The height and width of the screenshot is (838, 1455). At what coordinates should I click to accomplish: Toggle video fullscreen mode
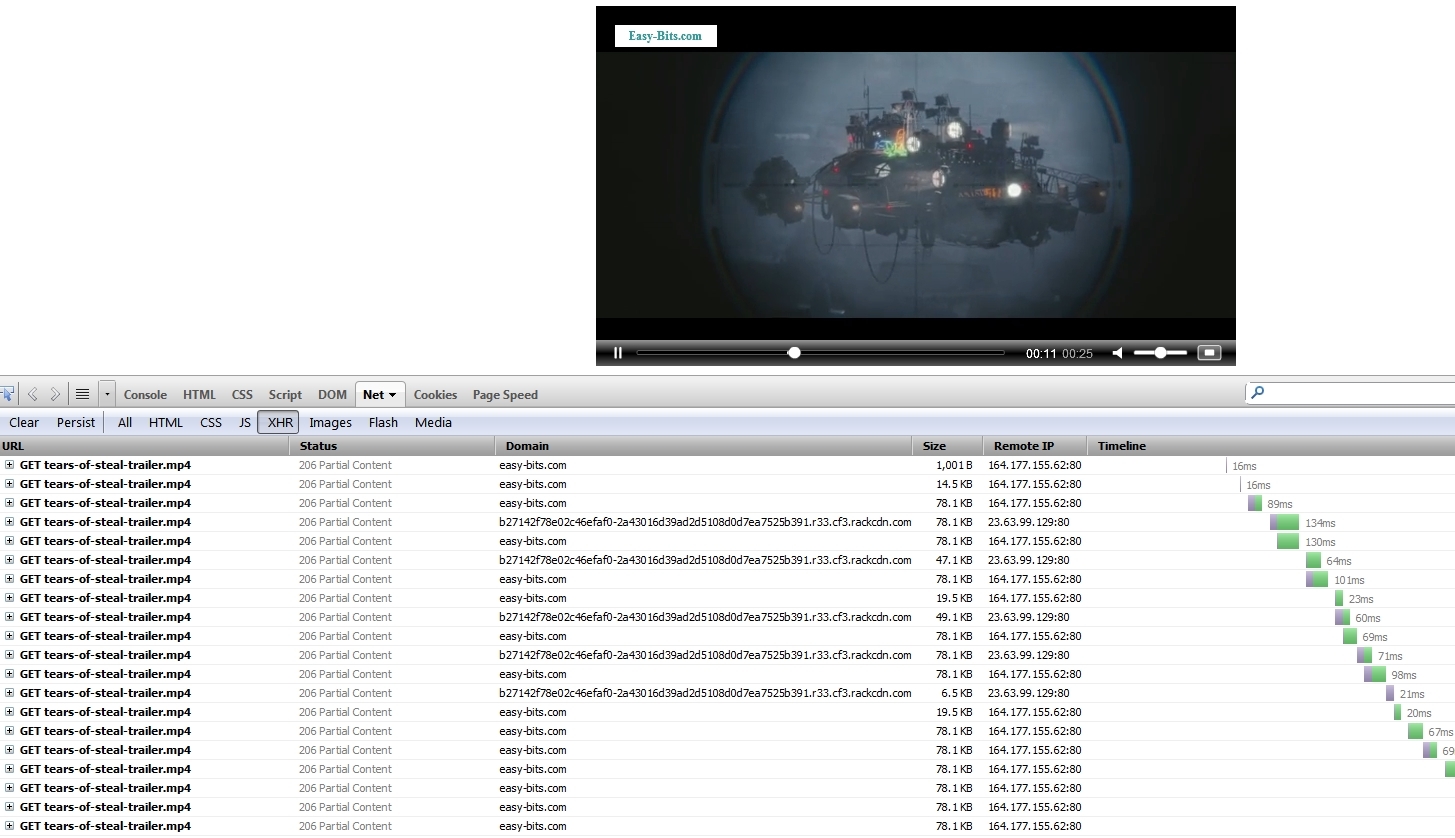(1210, 353)
